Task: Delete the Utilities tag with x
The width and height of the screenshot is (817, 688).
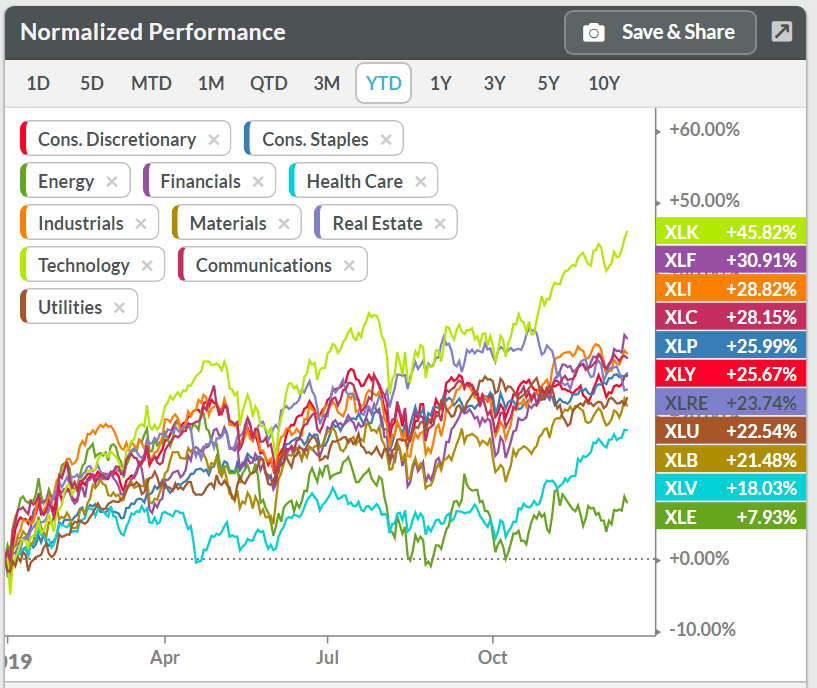Action: click(120, 307)
